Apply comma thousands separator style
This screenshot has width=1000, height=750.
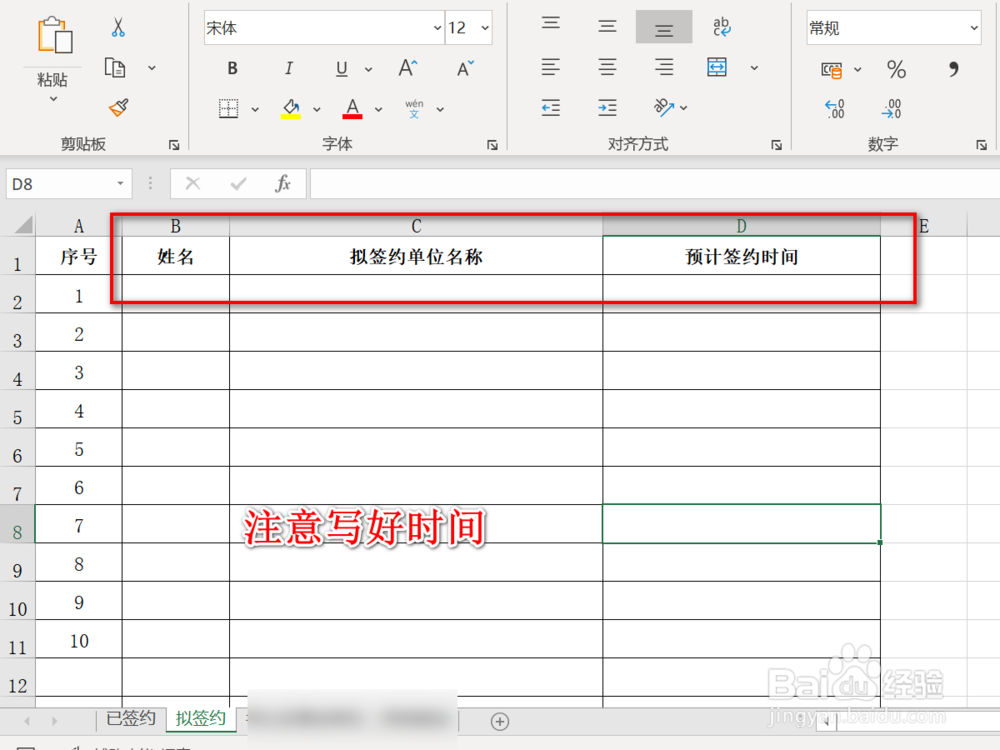(952, 68)
